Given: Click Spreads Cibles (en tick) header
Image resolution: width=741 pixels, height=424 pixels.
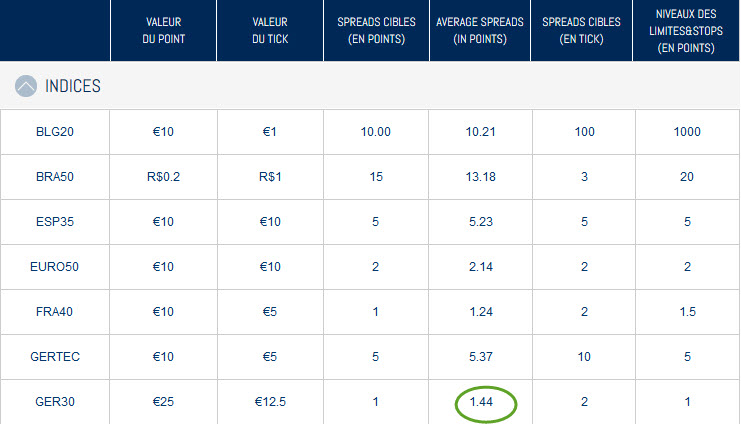Looking at the screenshot, I should pyautogui.click(x=585, y=31).
